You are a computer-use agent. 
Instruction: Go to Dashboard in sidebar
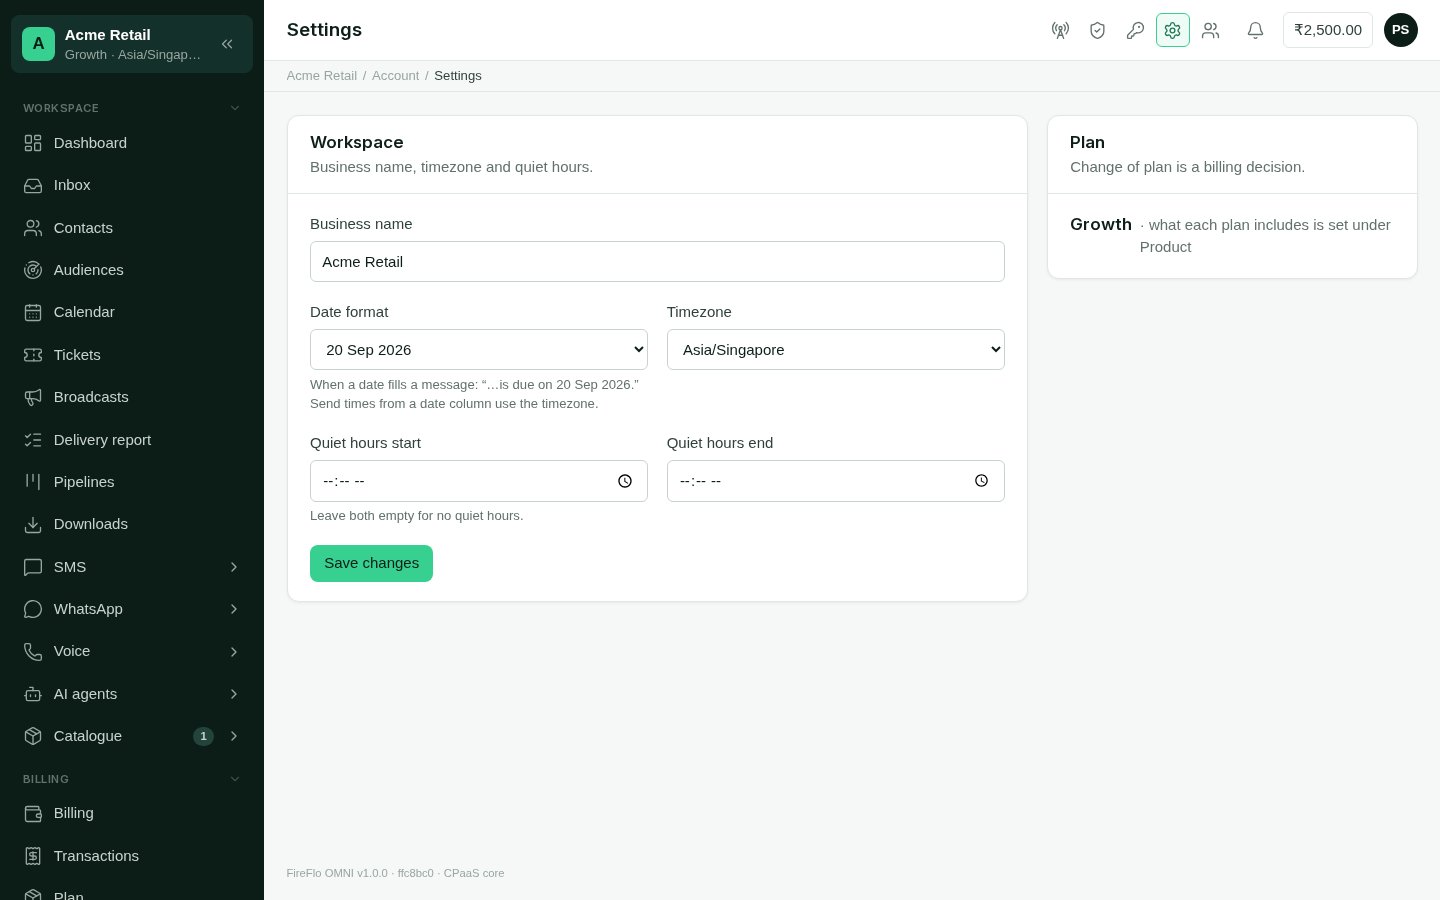(132, 143)
